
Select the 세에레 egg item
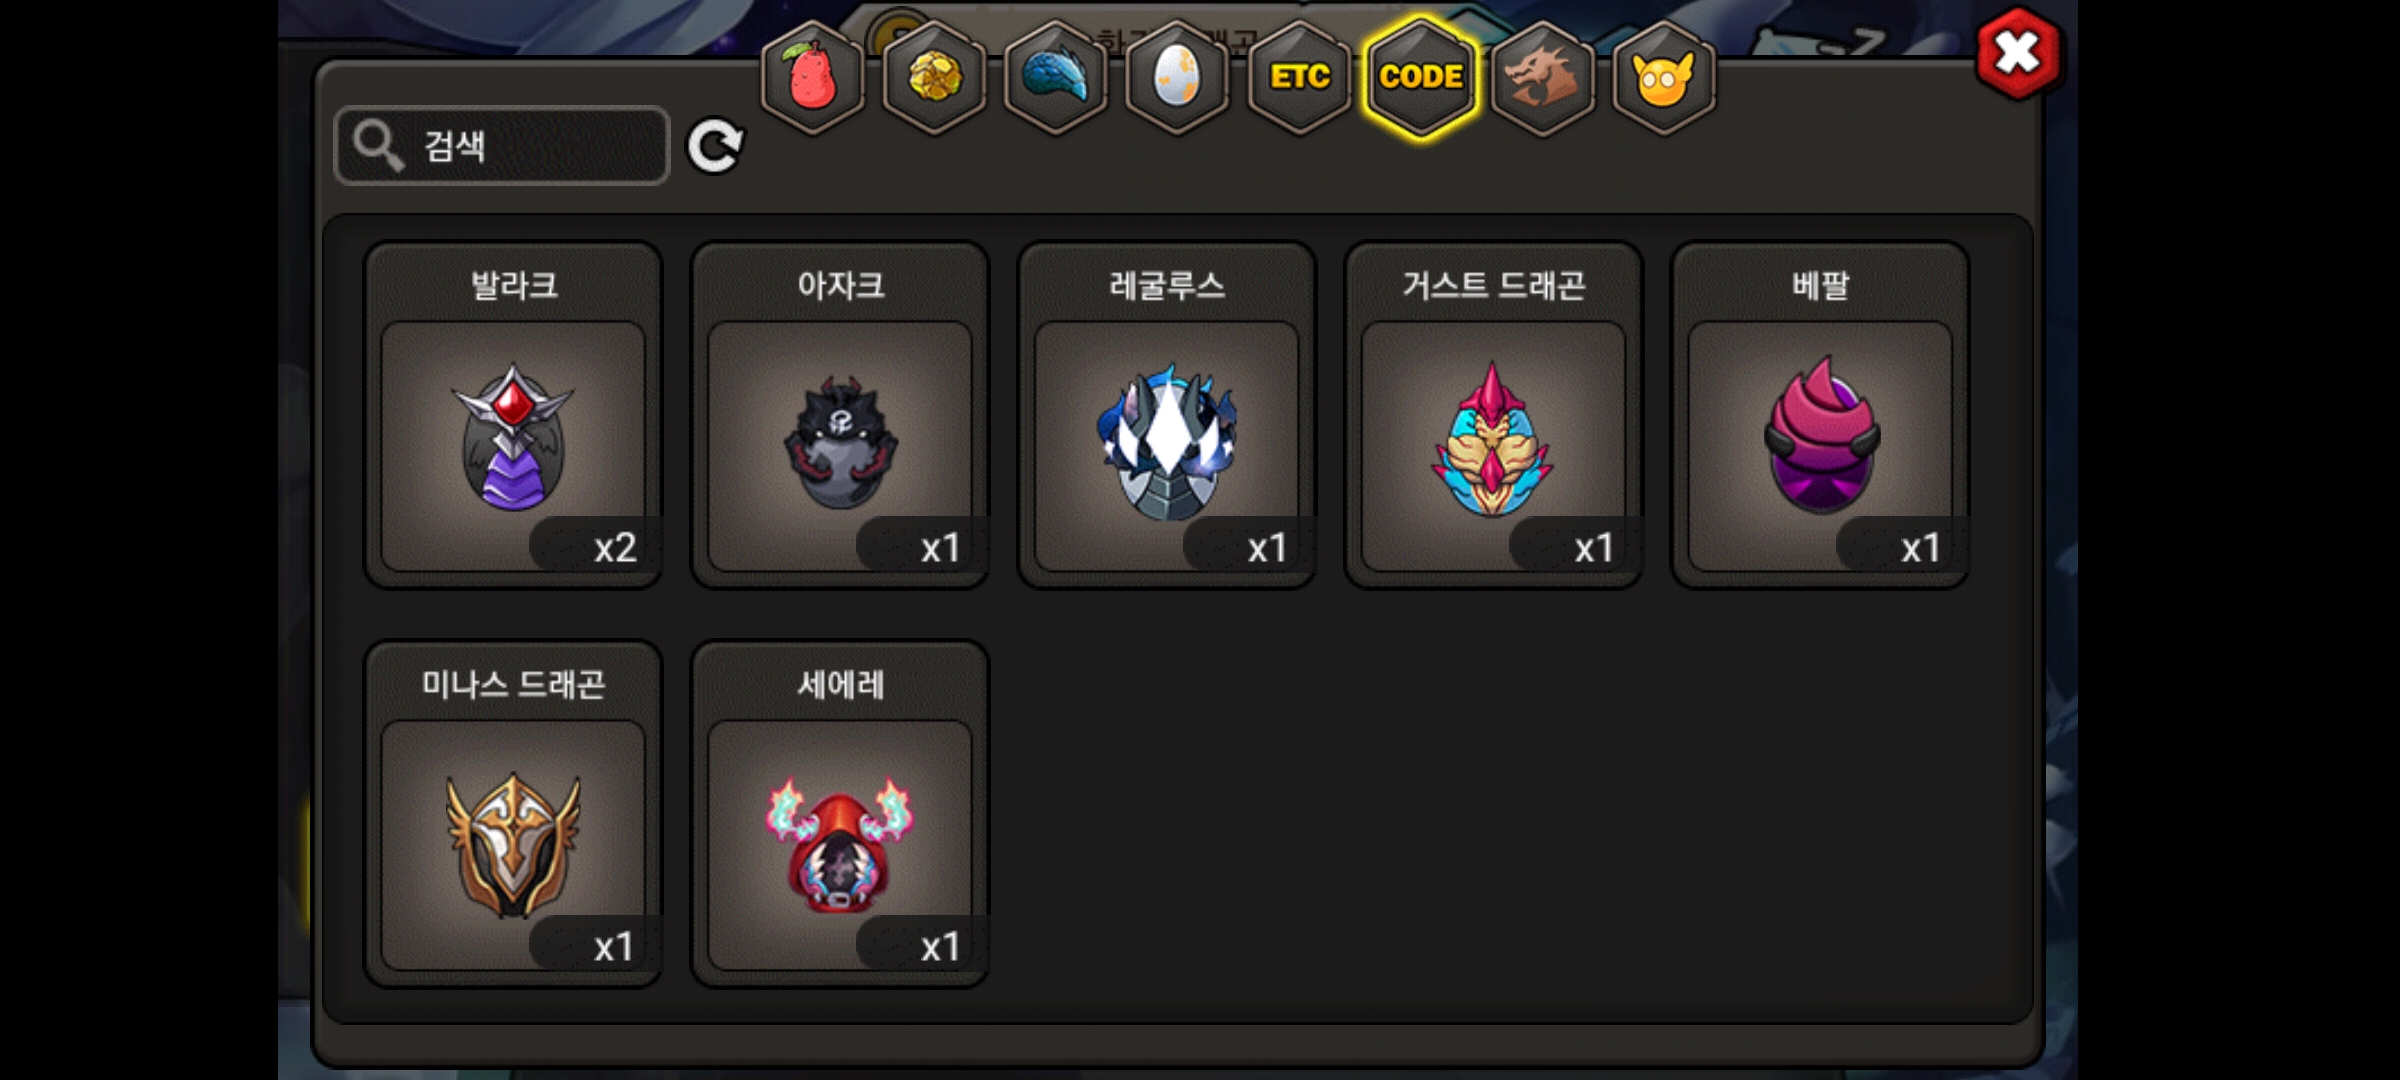tap(840, 814)
